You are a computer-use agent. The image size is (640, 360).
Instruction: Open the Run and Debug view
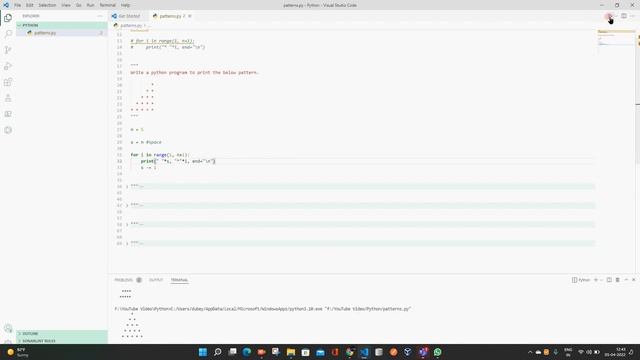point(8,66)
